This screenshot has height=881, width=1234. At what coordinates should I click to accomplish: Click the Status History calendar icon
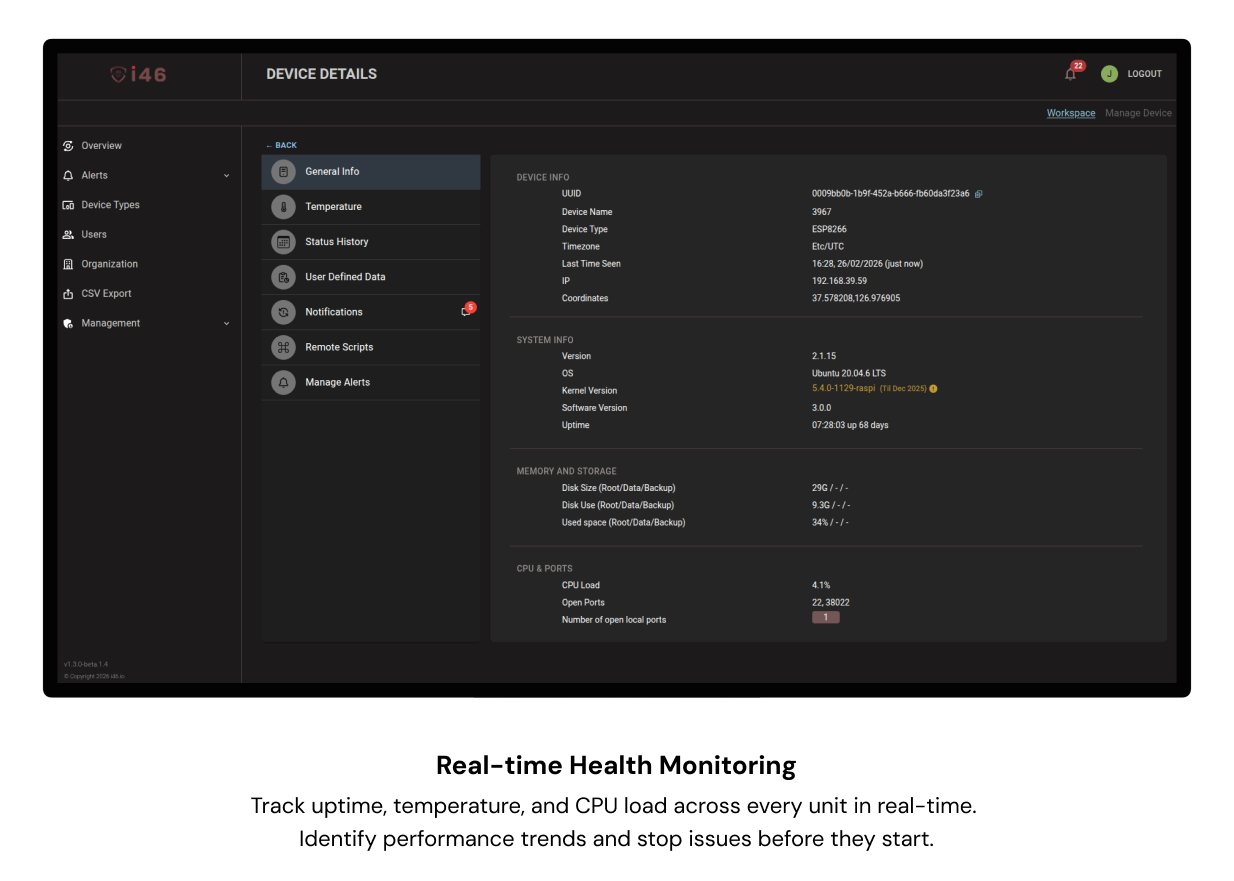tap(283, 242)
